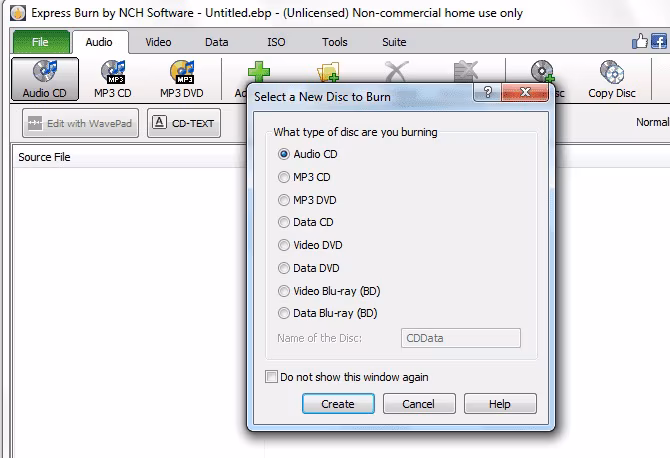Close the Select a New Disc dialog

pos(525,92)
